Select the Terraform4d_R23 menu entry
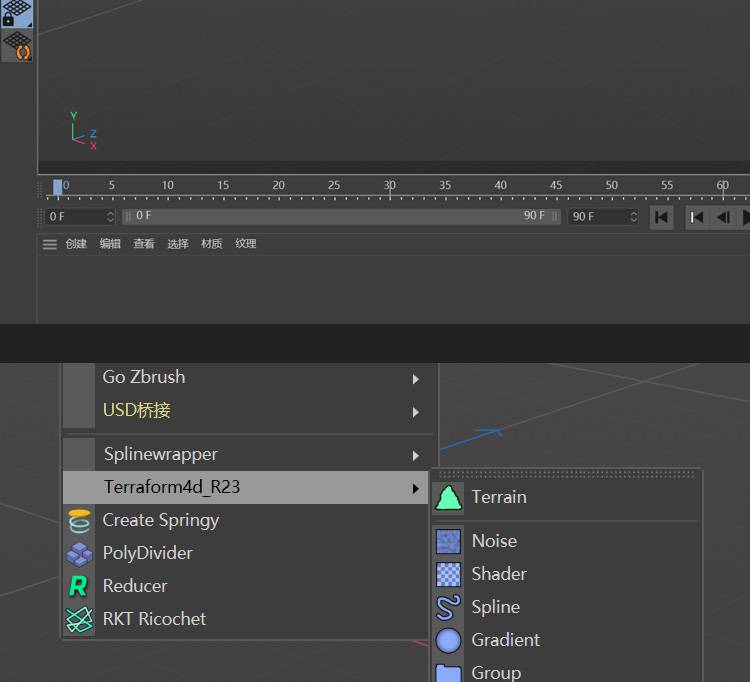The height and width of the screenshot is (682, 750). [x=245, y=487]
